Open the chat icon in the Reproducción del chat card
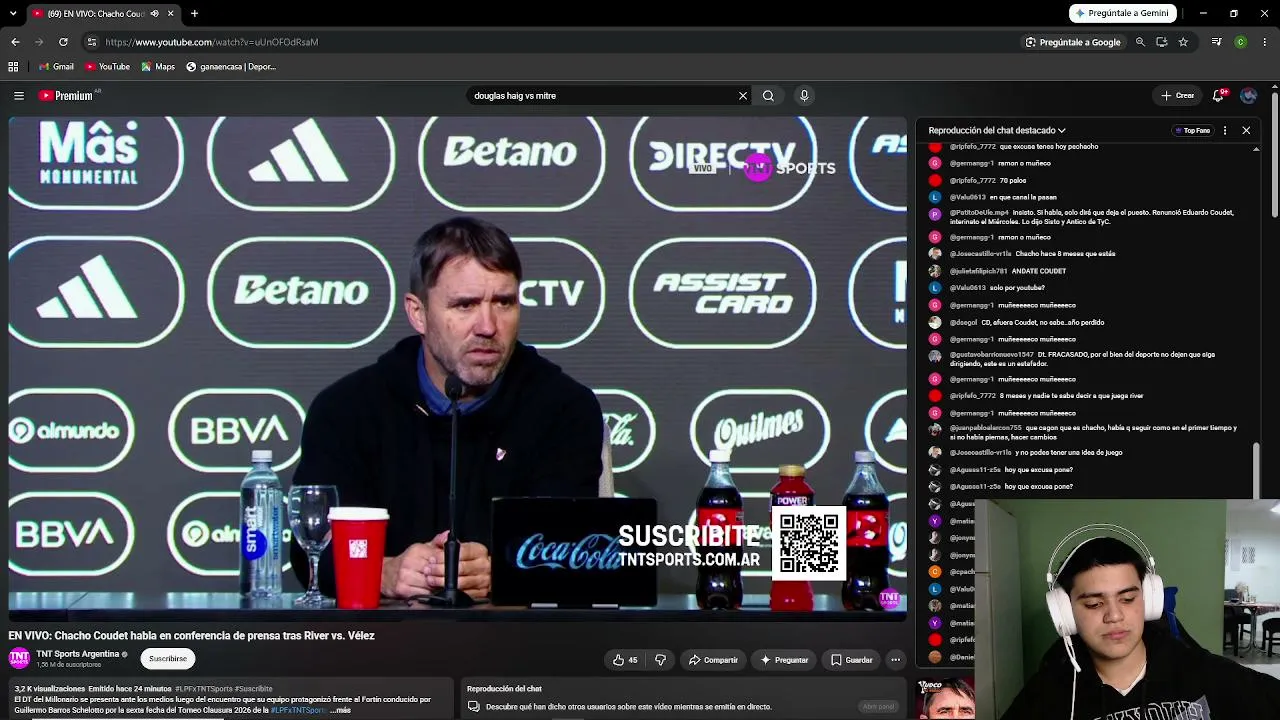Viewport: 1280px width, 720px height. pos(473,707)
